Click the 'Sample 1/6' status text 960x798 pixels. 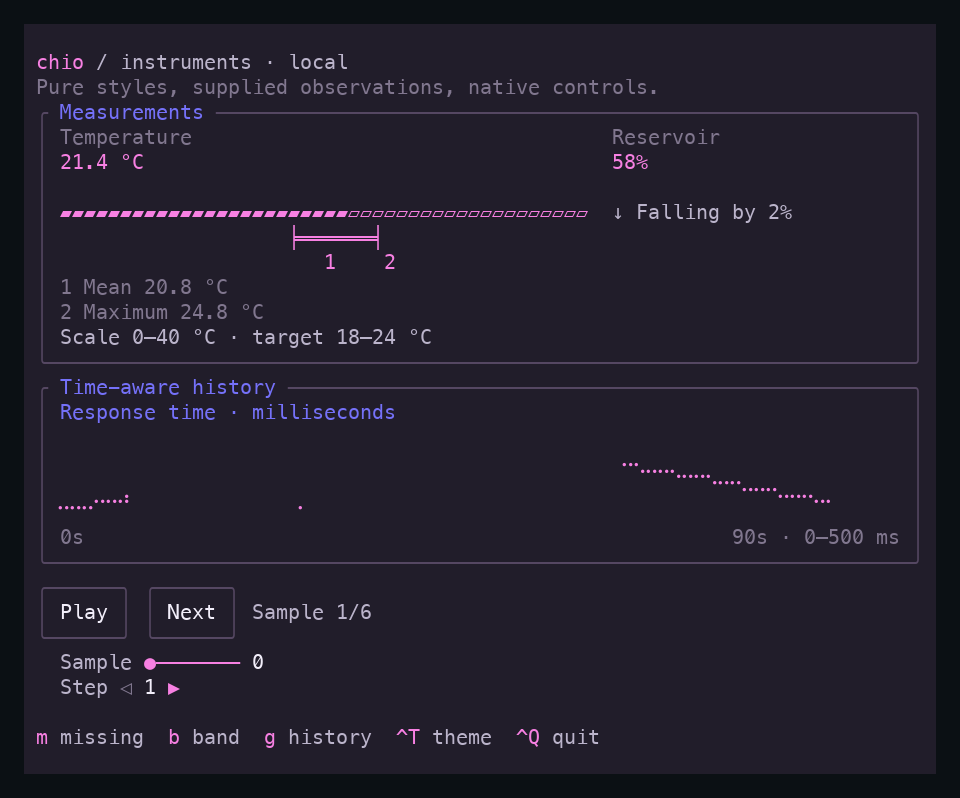pyautogui.click(x=312, y=612)
